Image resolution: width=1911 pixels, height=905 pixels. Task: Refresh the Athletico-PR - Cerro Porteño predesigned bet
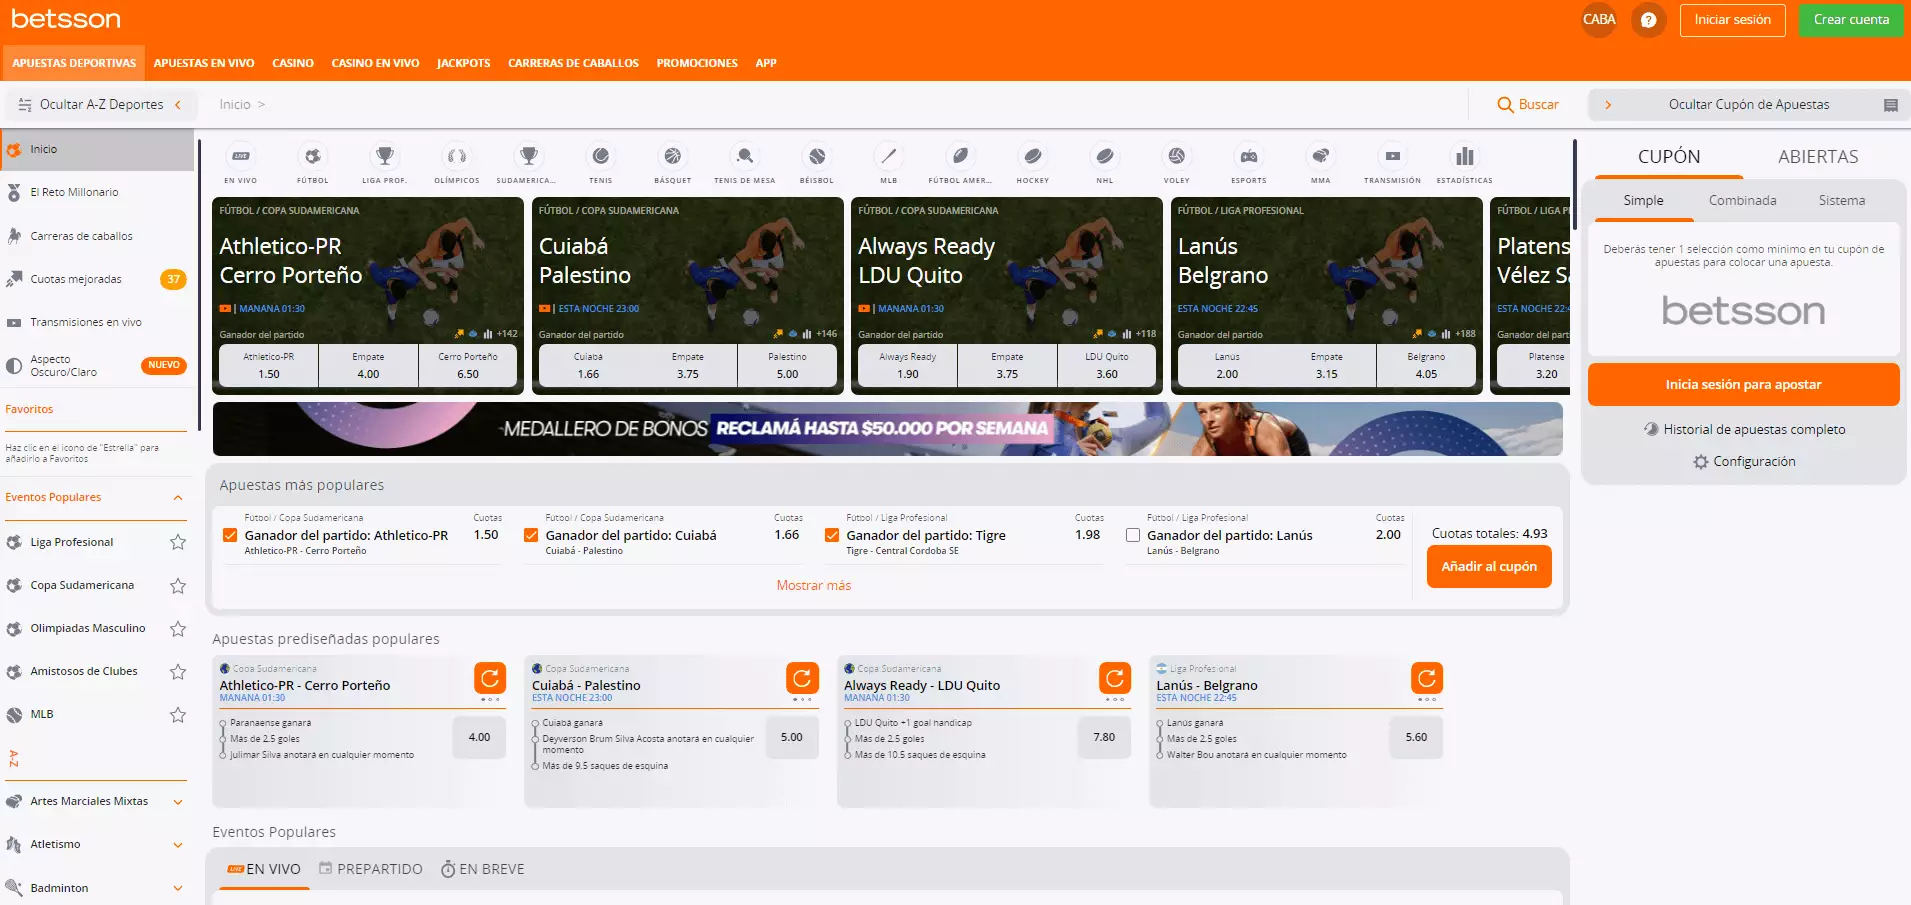(490, 678)
